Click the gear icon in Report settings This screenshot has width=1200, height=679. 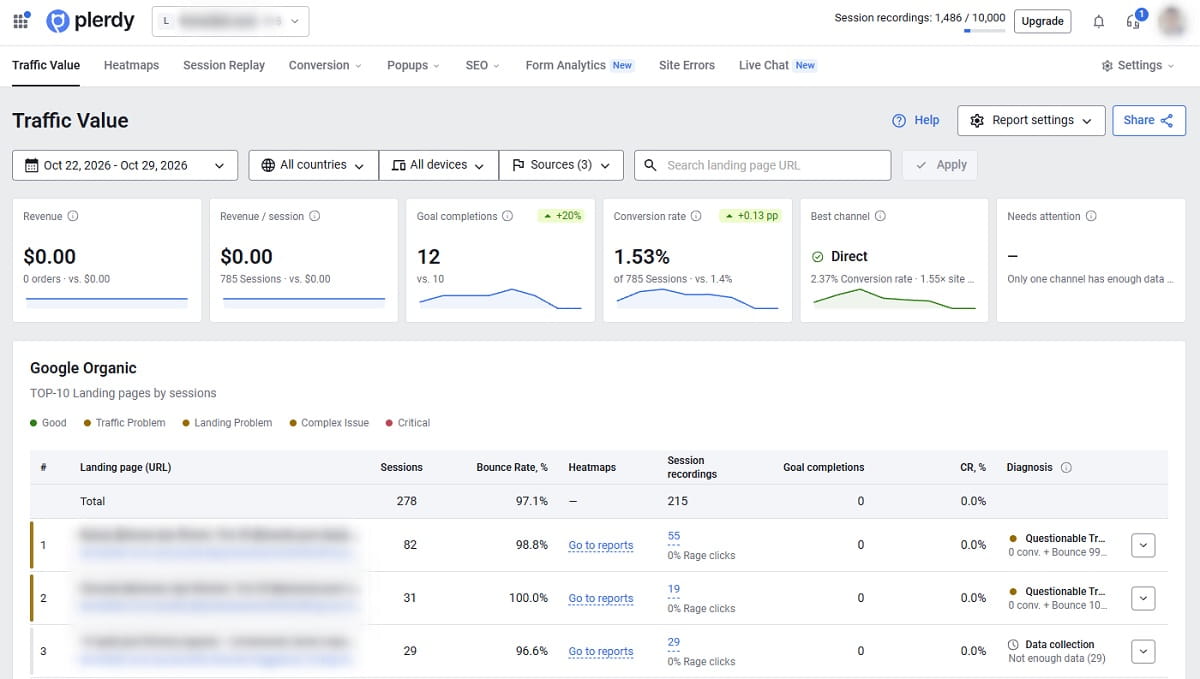pos(977,120)
